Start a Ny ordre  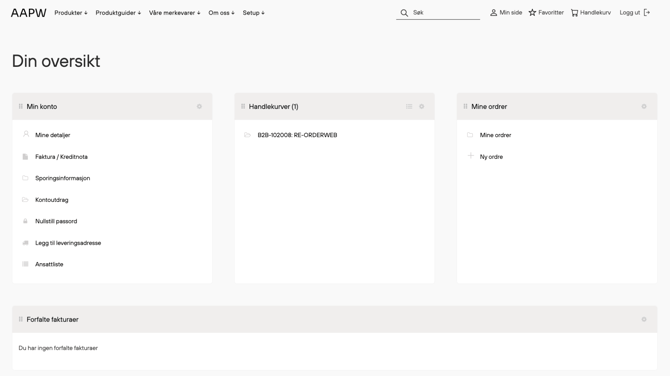491,157
